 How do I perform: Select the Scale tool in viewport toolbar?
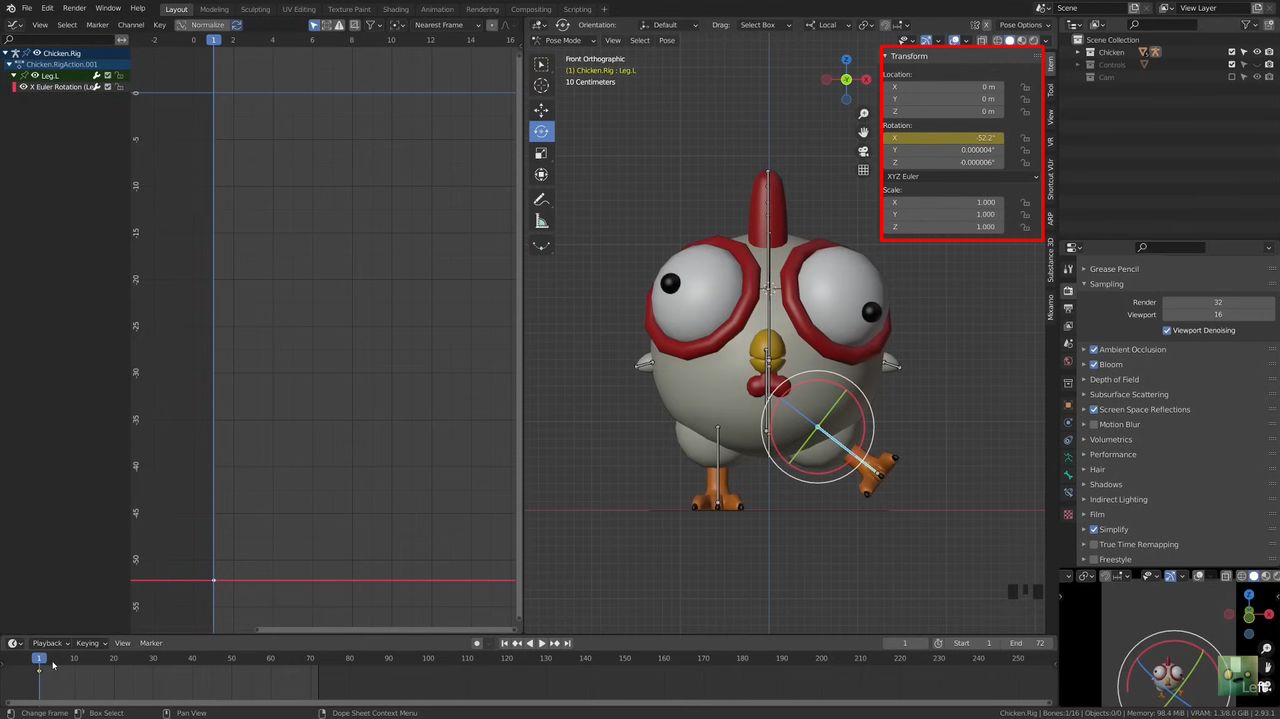541,153
